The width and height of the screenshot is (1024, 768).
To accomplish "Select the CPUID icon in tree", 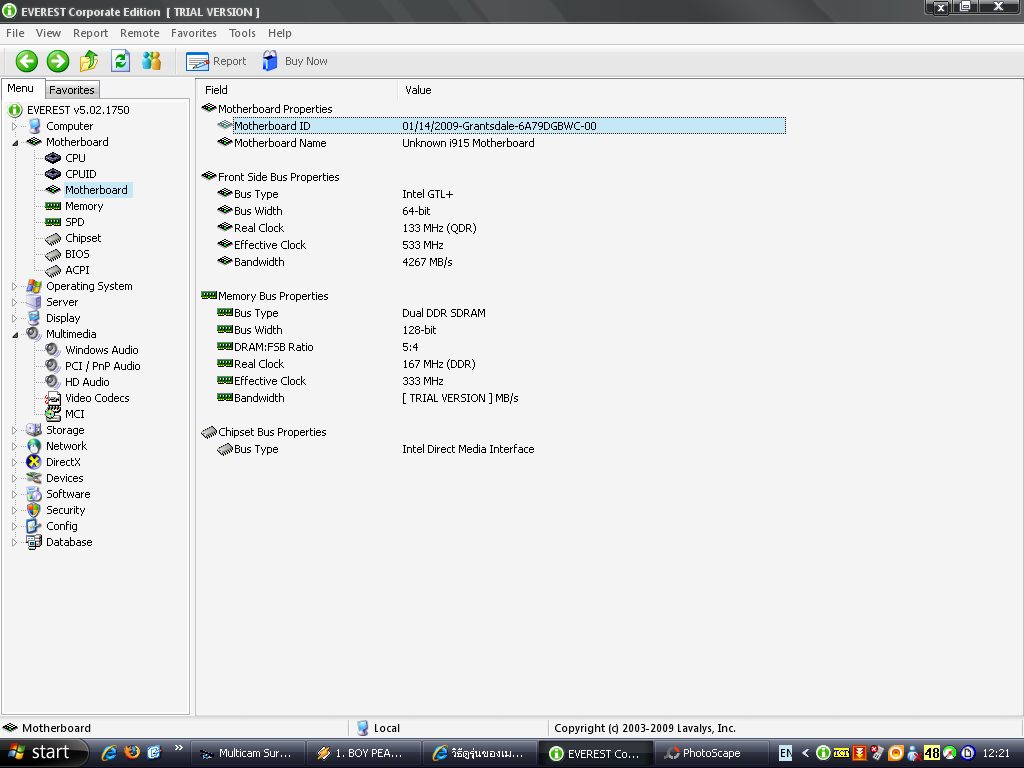I will point(53,174).
